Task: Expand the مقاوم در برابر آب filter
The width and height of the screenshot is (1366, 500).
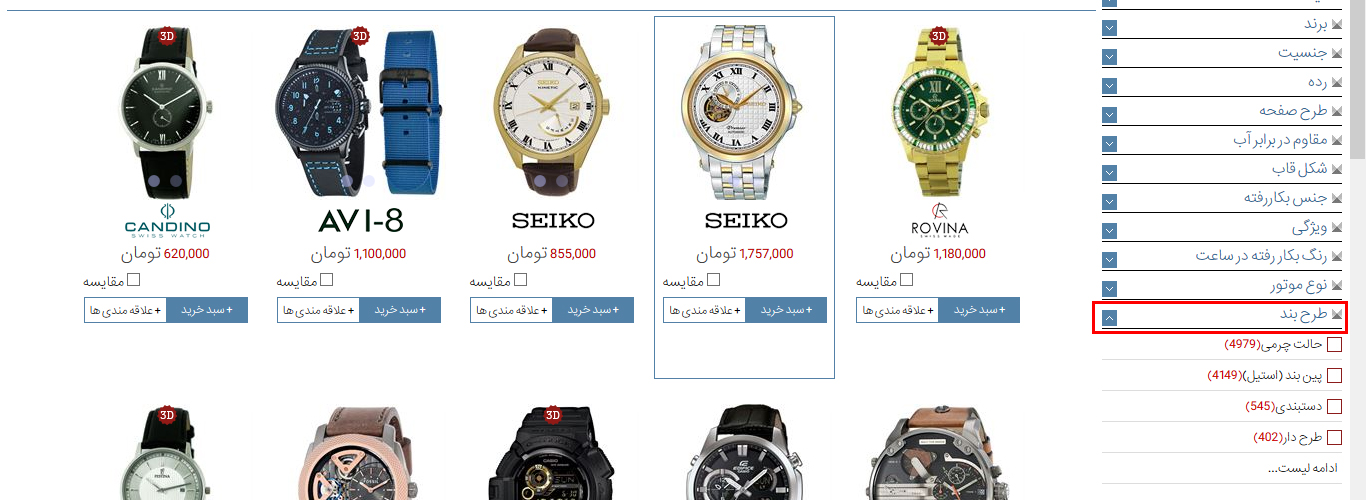Action: point(1110,144)
